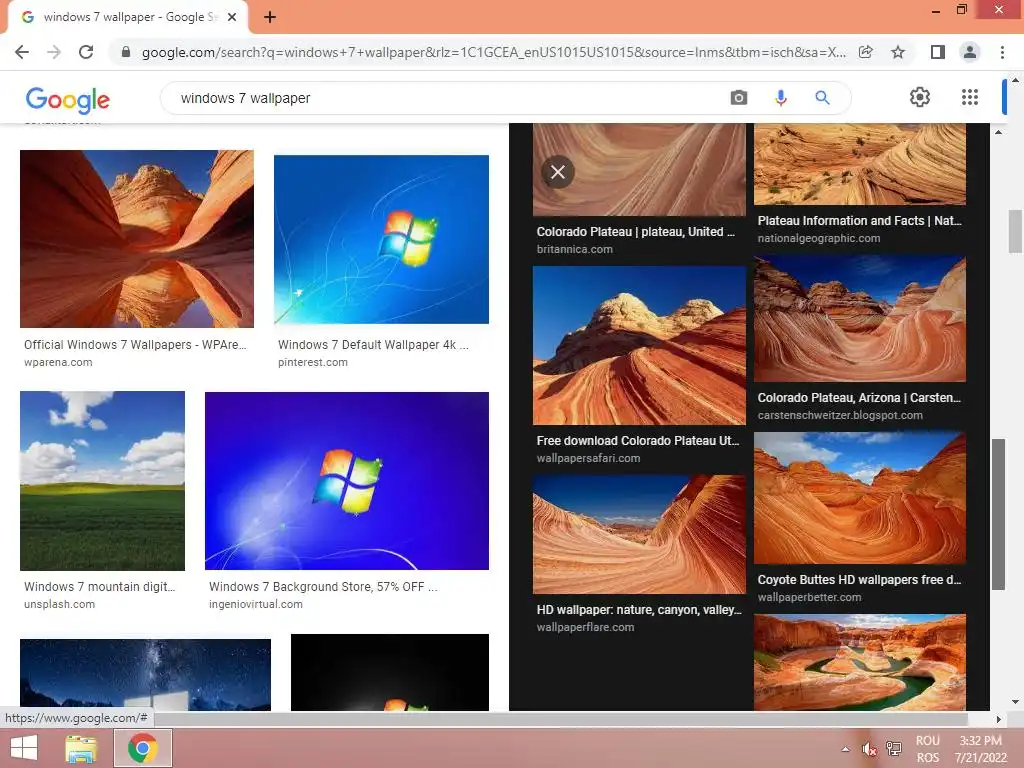Open ROU keyboard language indicator
Screen dimensions: 1024x768
(x=927, y=749)
